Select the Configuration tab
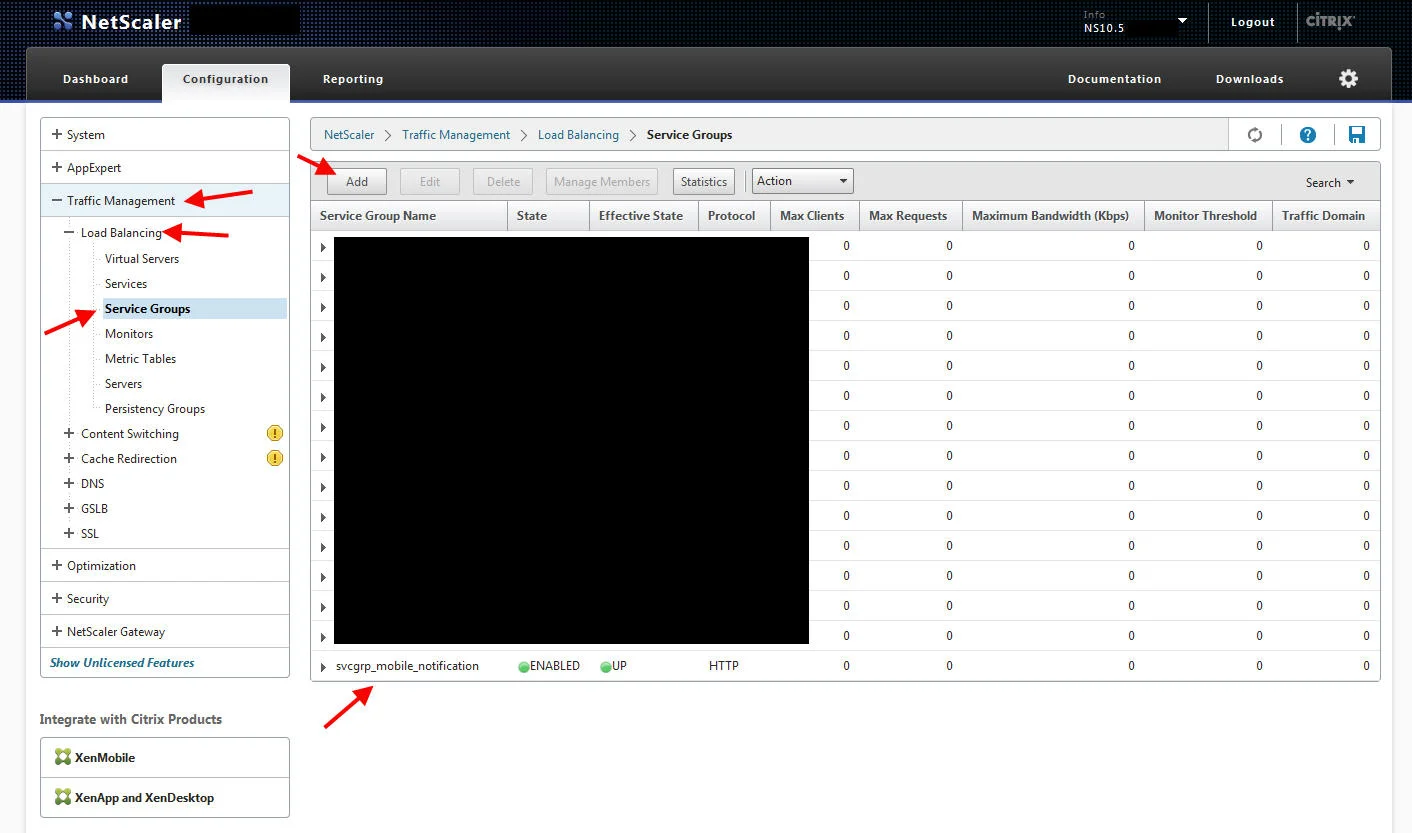The height and width of the screenshot is (833, 1412). pos(225,83)
